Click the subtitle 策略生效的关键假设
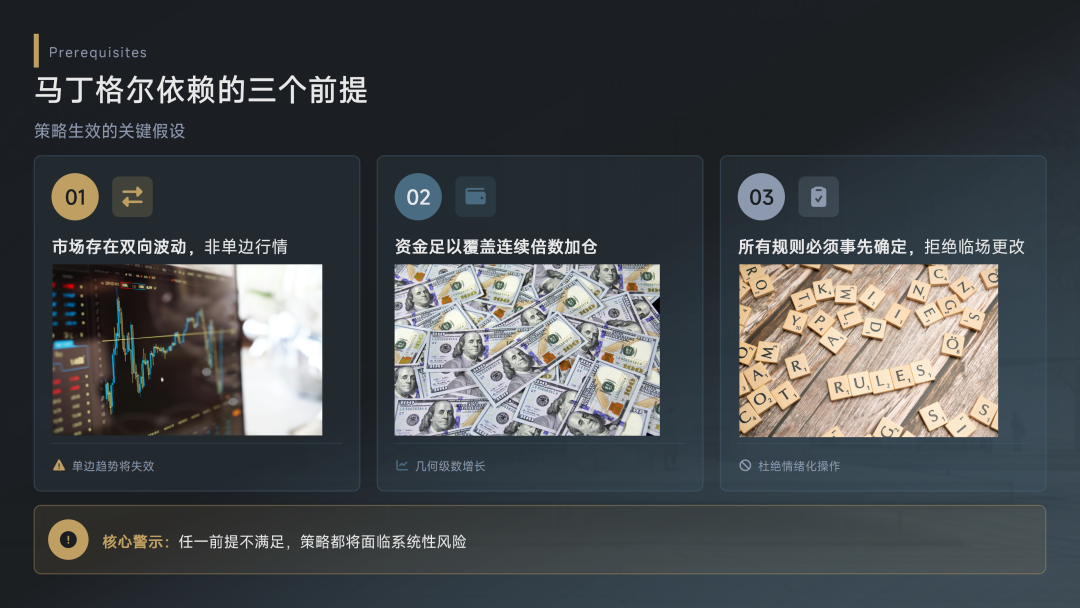The image size is (1080, 608). coord(110,131)
